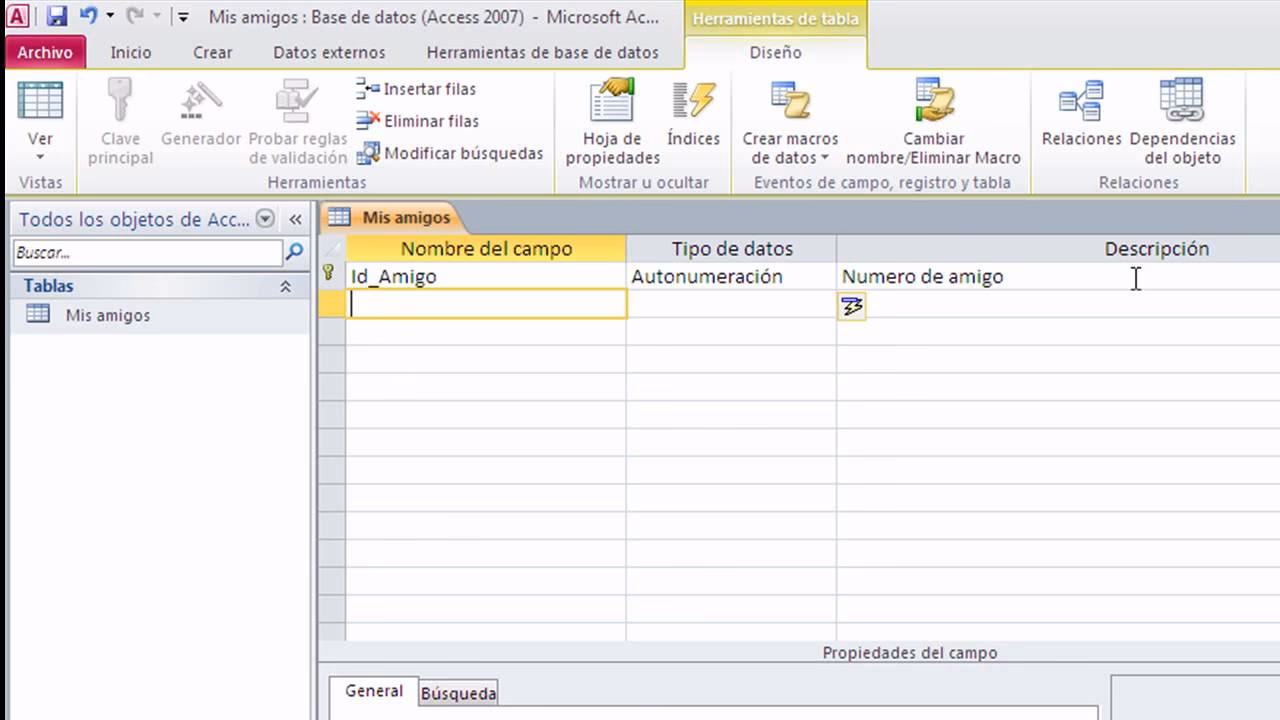Open the Archivo tab
Viewport: 1280px width, 720px height.
[x=45, y=52]
